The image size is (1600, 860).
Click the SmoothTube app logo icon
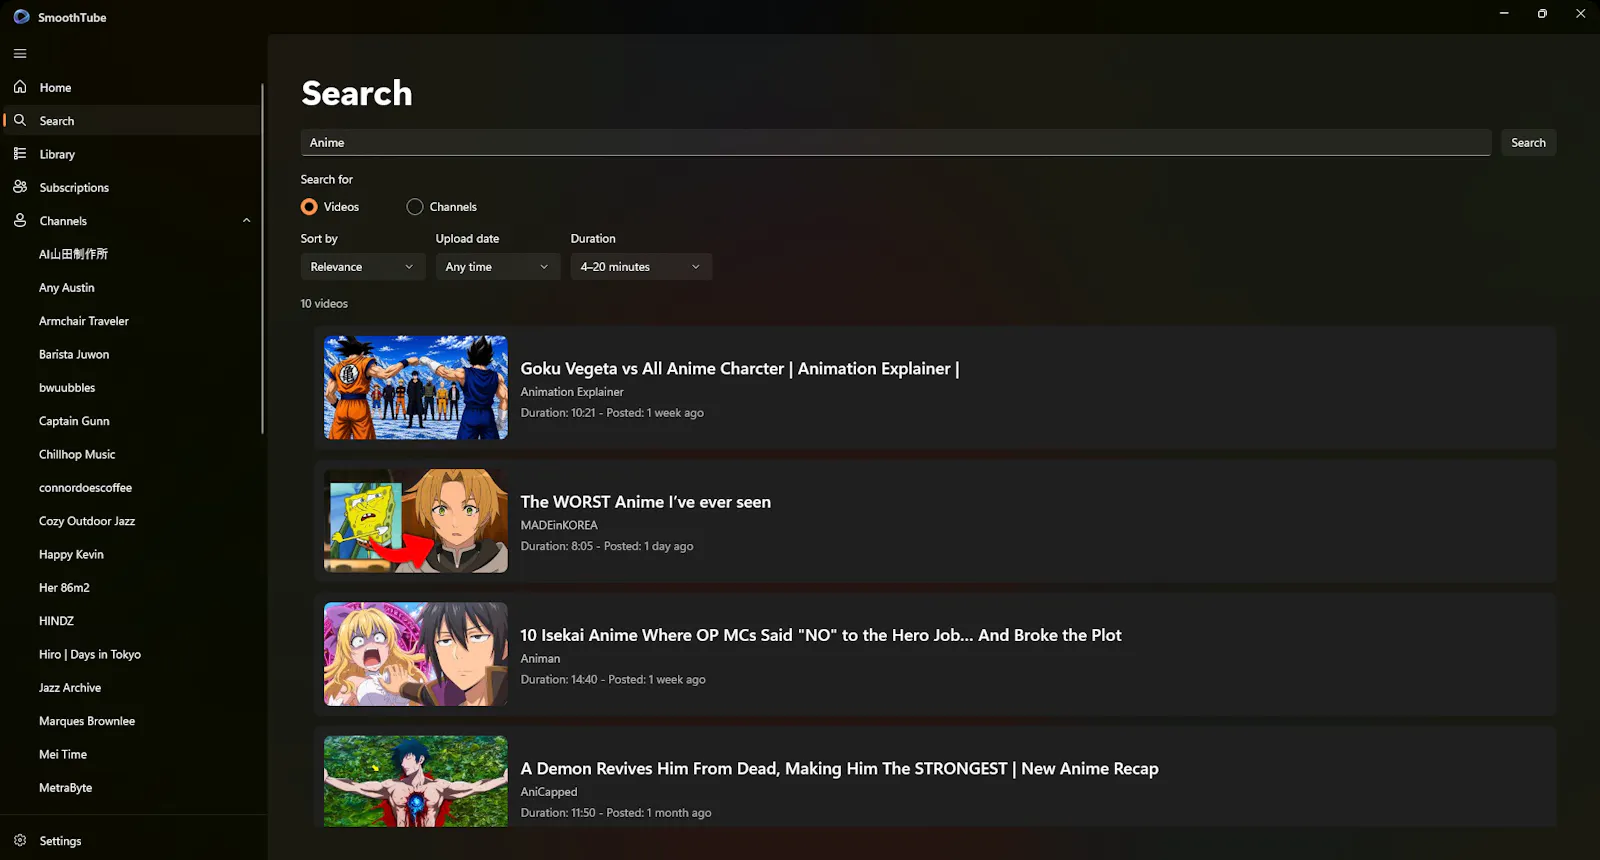[x=21, y=17]
